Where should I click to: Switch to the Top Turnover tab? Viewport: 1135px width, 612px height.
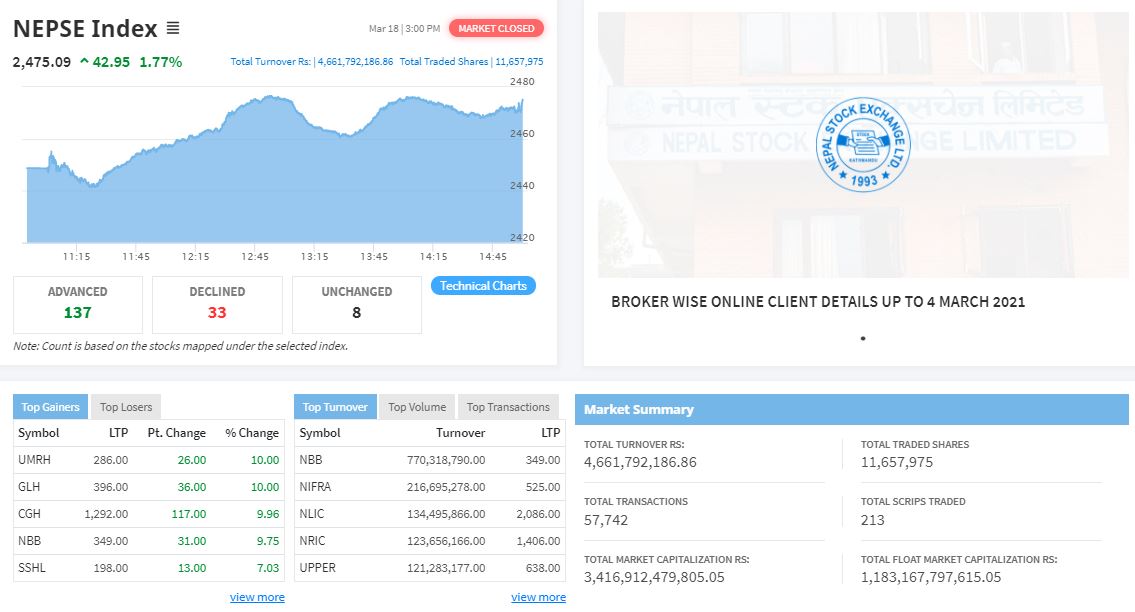click(x=335, y=407)
